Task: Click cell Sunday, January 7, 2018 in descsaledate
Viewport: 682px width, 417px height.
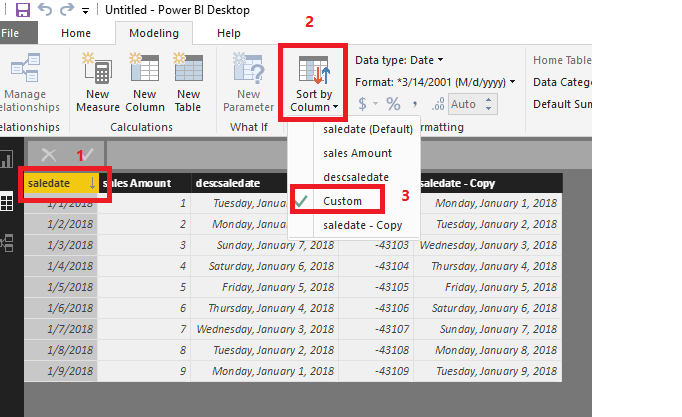Action: [x=264, y=245]
